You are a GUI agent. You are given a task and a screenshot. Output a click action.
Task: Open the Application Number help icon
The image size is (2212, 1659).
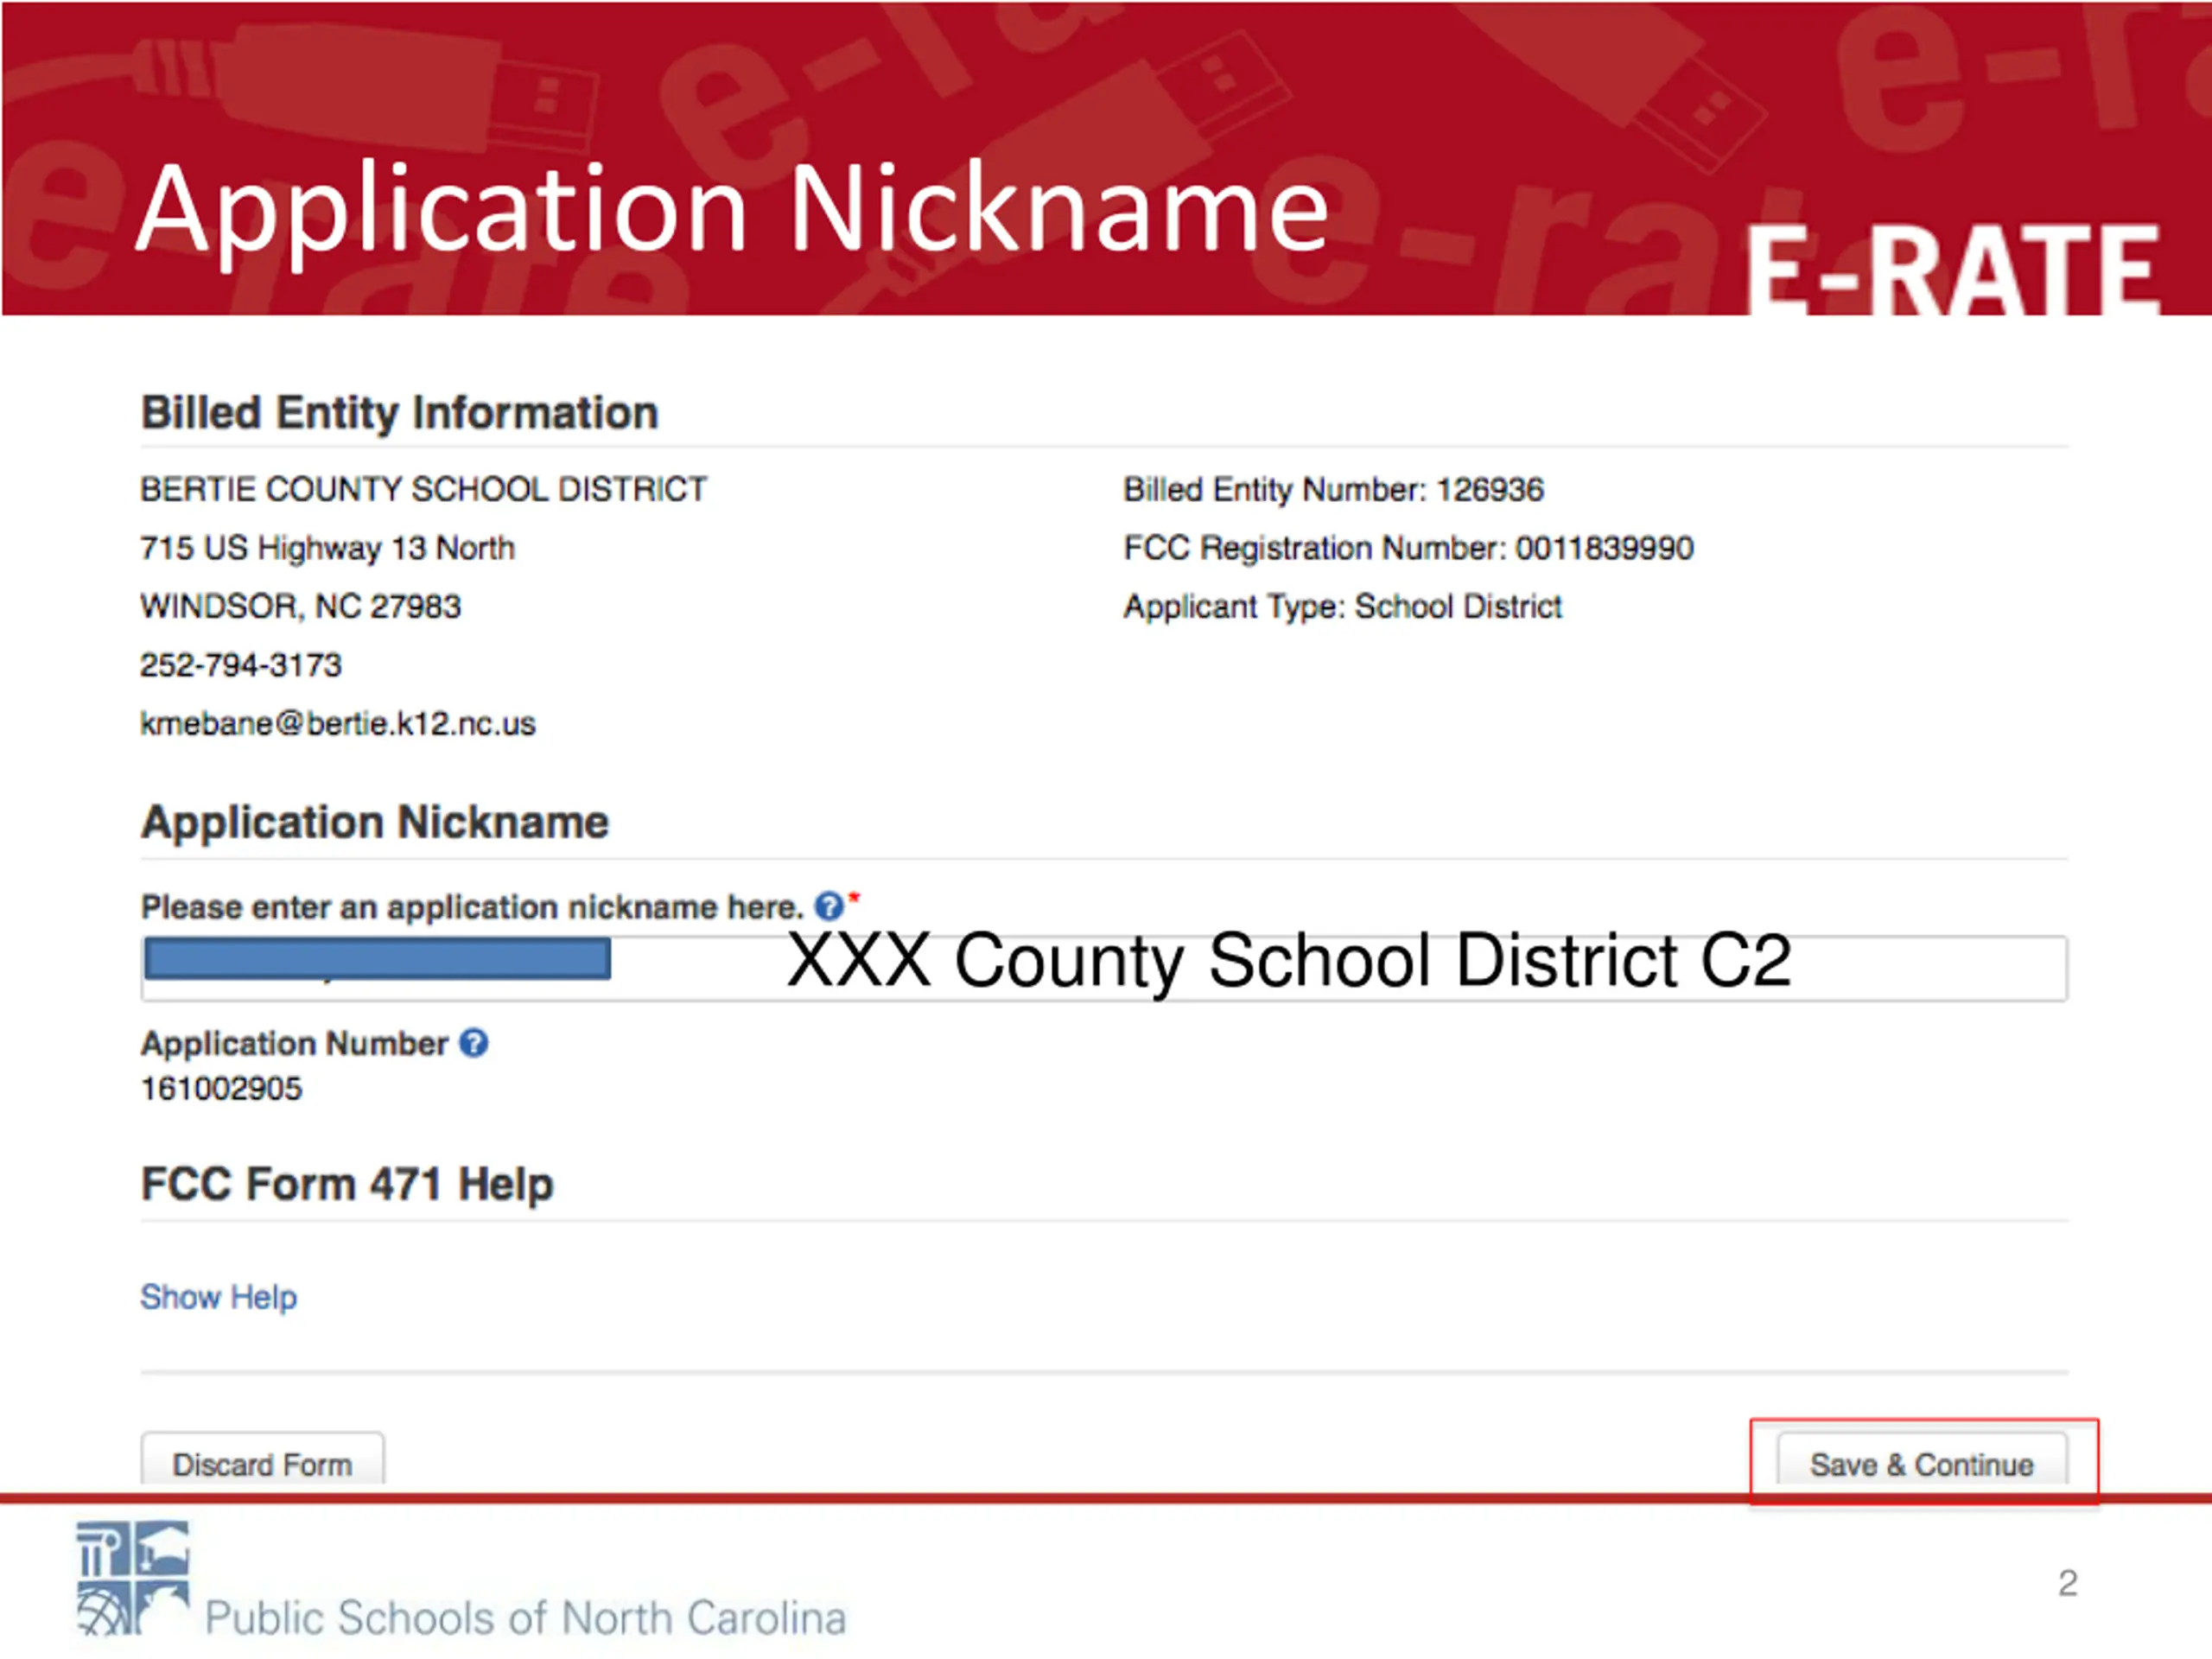click(473, 1043)
